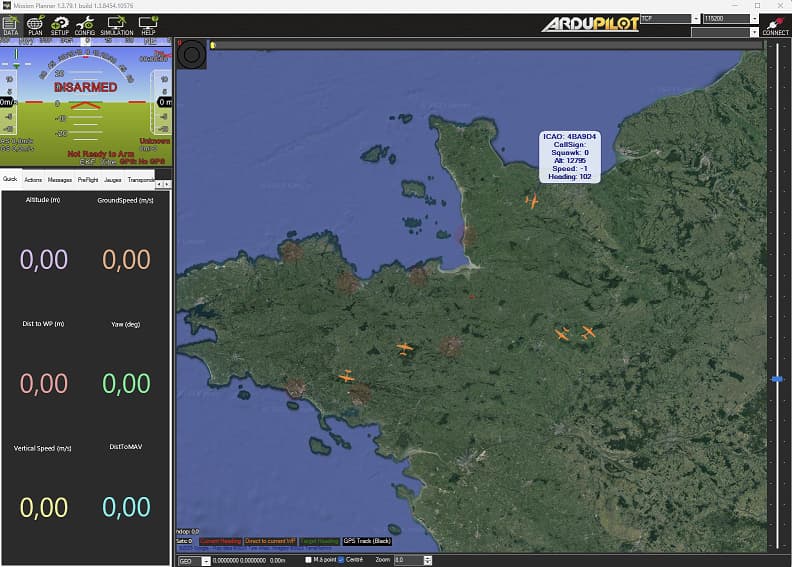Click the yellow marker on top map bar
Image resolution: width=792 pixels, height=567 pixels.
tap(213, 45)
